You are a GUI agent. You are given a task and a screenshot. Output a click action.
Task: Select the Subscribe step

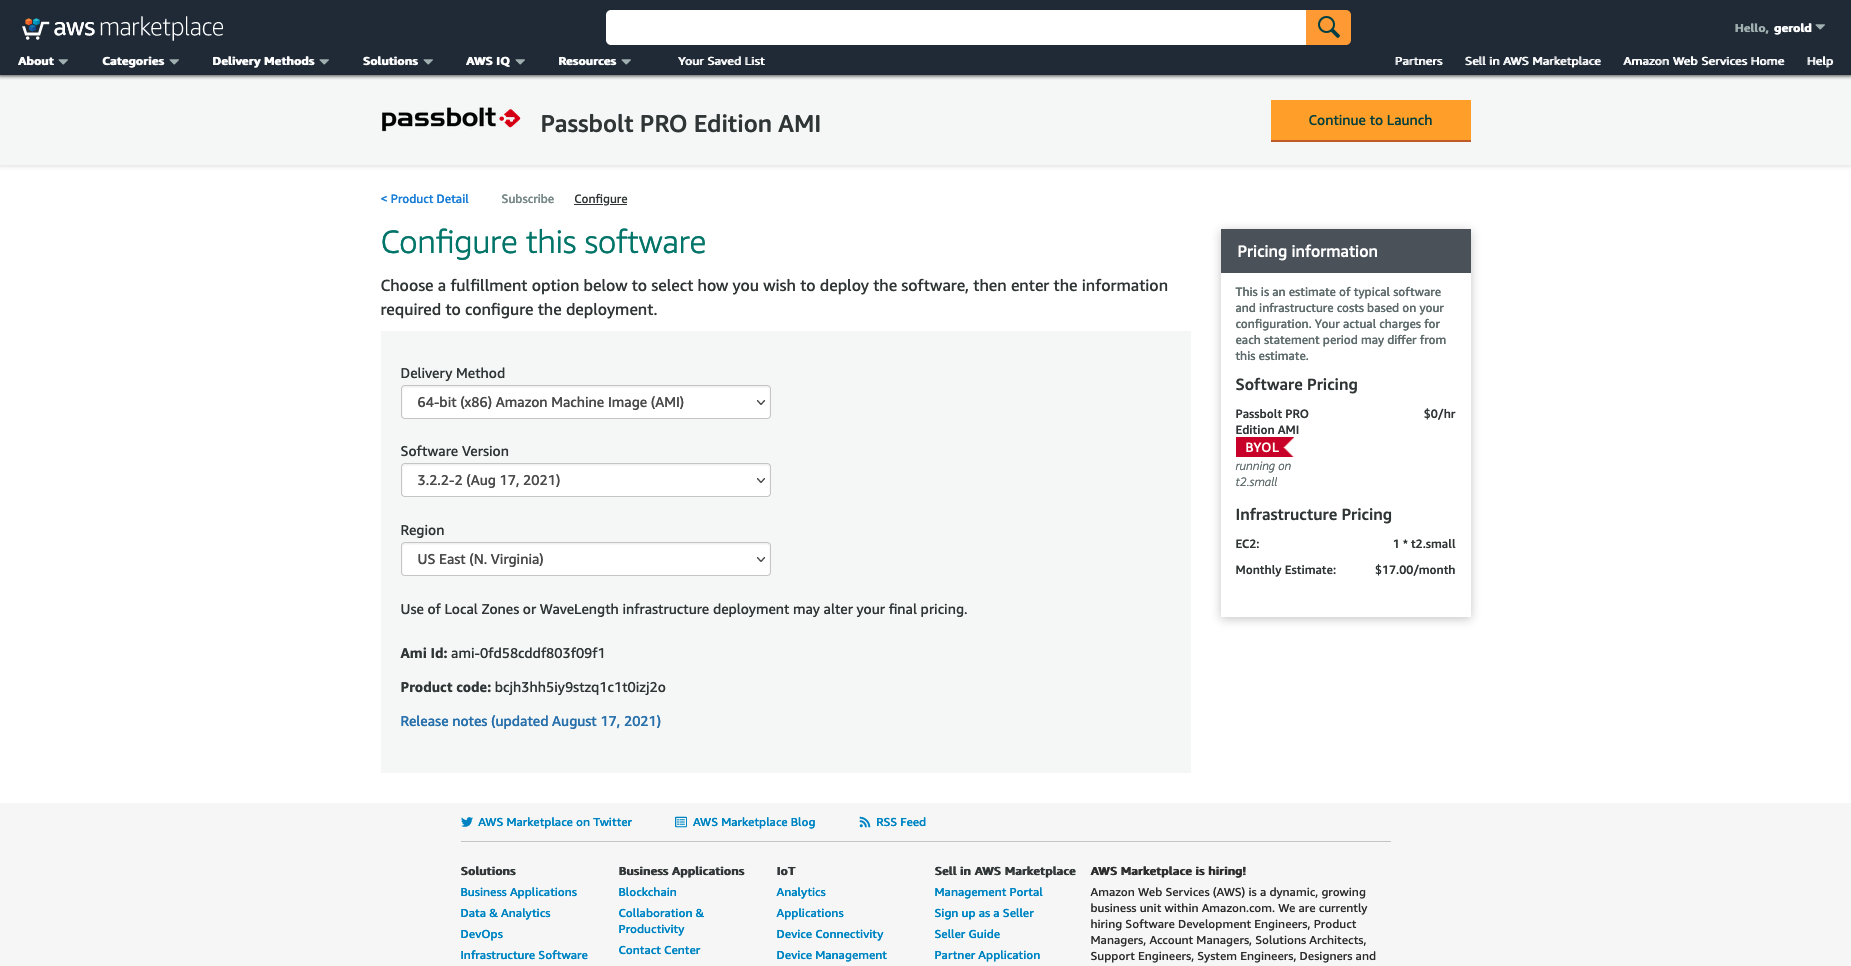click(x=527, y=199)
